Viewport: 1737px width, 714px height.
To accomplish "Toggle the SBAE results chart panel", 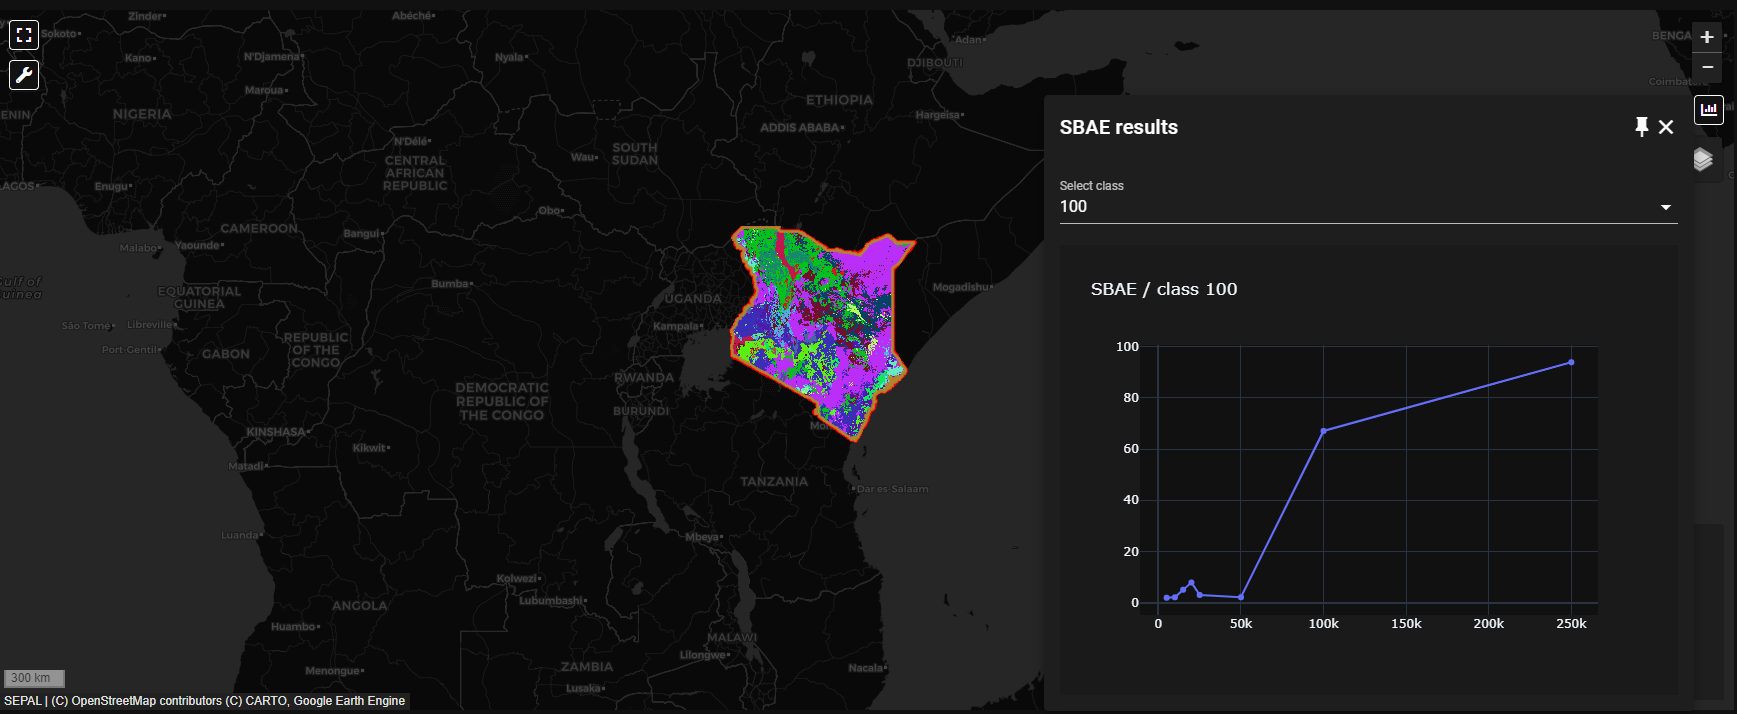I will pyautogui.click(x=1708, y=109).
